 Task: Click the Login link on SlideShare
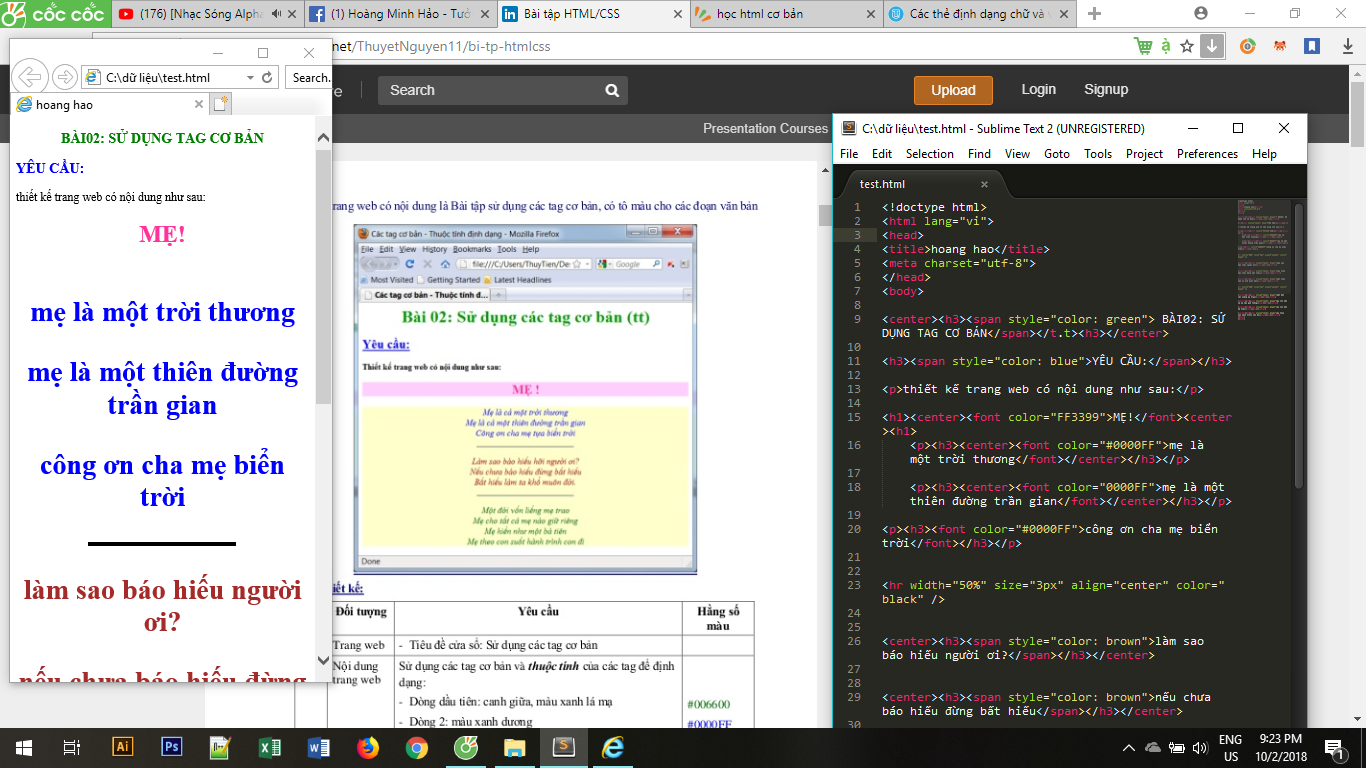pyautogui.click(x=1038, y=89)
